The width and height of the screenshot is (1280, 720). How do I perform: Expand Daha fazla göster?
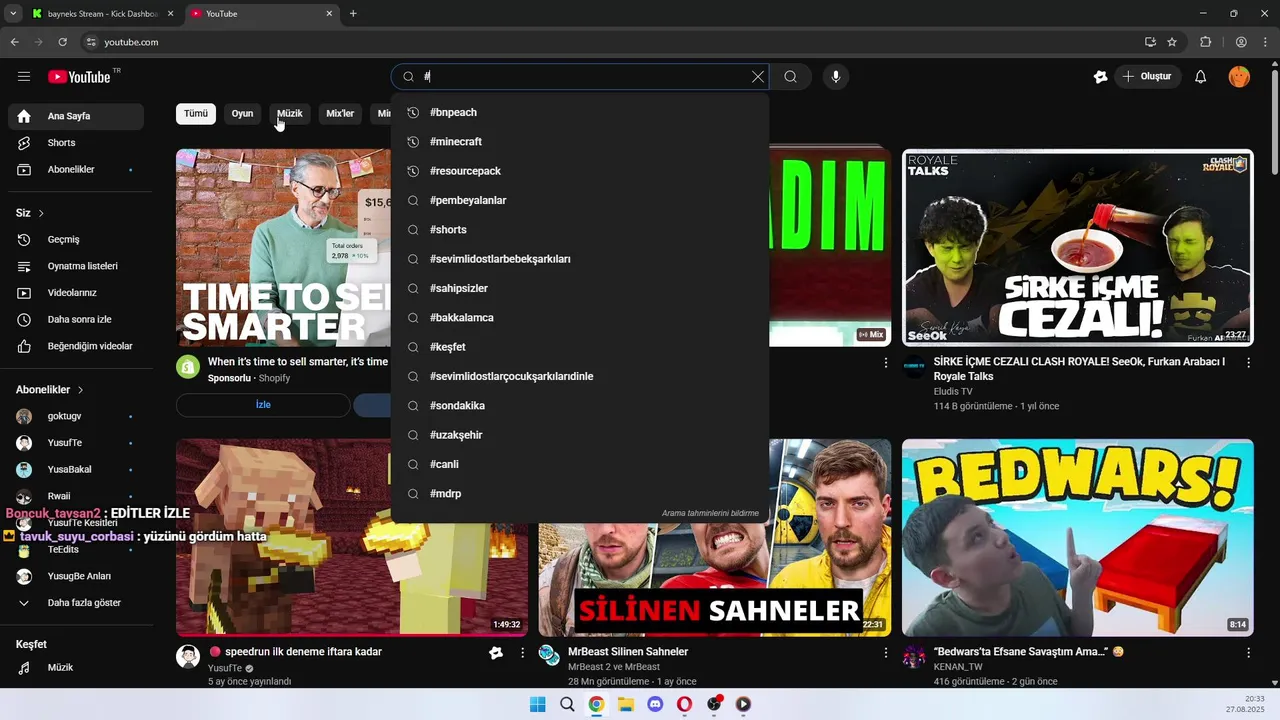click(x=76, y=603)
